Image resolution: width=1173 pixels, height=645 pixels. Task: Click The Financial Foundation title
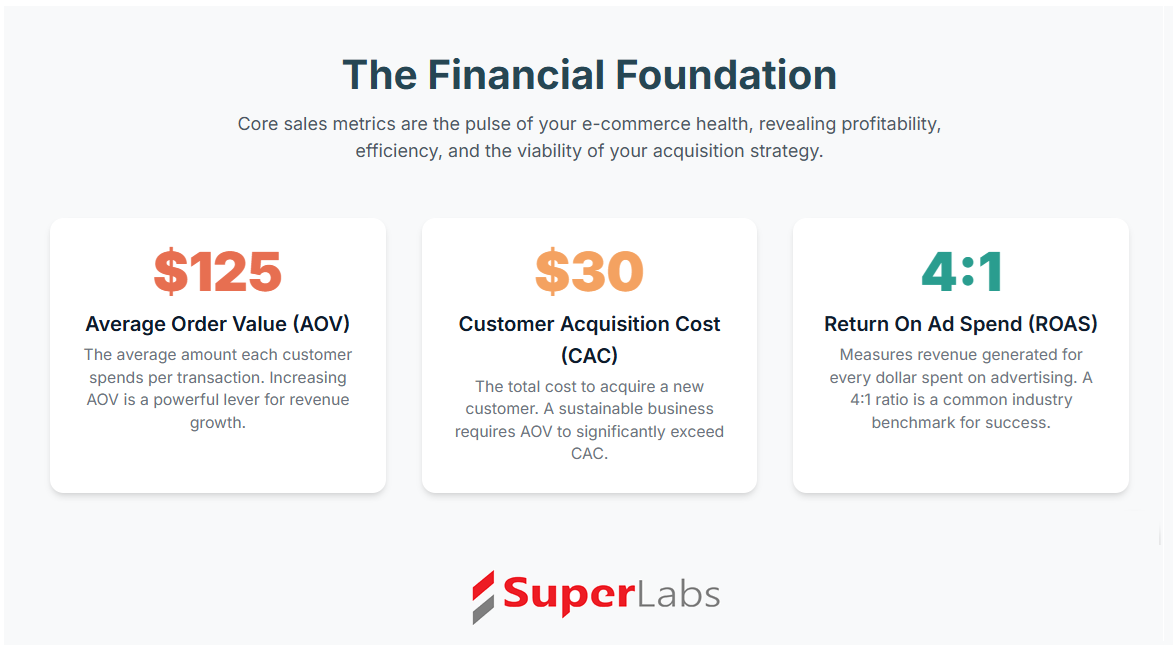(589, 75)
